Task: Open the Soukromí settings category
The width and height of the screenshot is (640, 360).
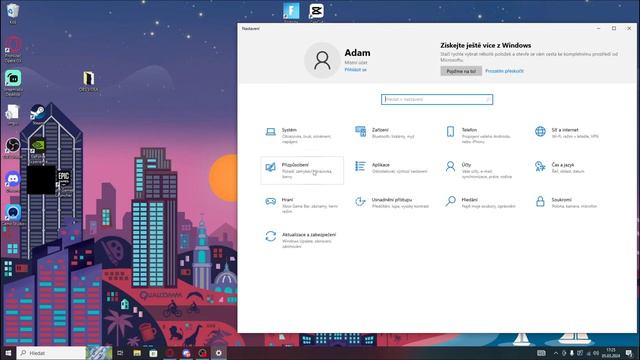Action: coord(571,206)
